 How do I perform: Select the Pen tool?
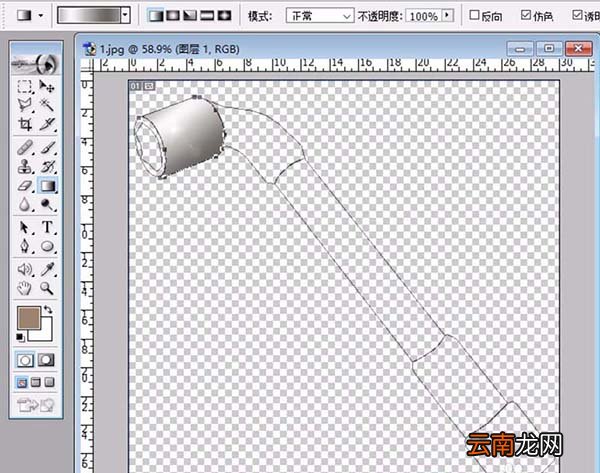click(x=25, y=246)
